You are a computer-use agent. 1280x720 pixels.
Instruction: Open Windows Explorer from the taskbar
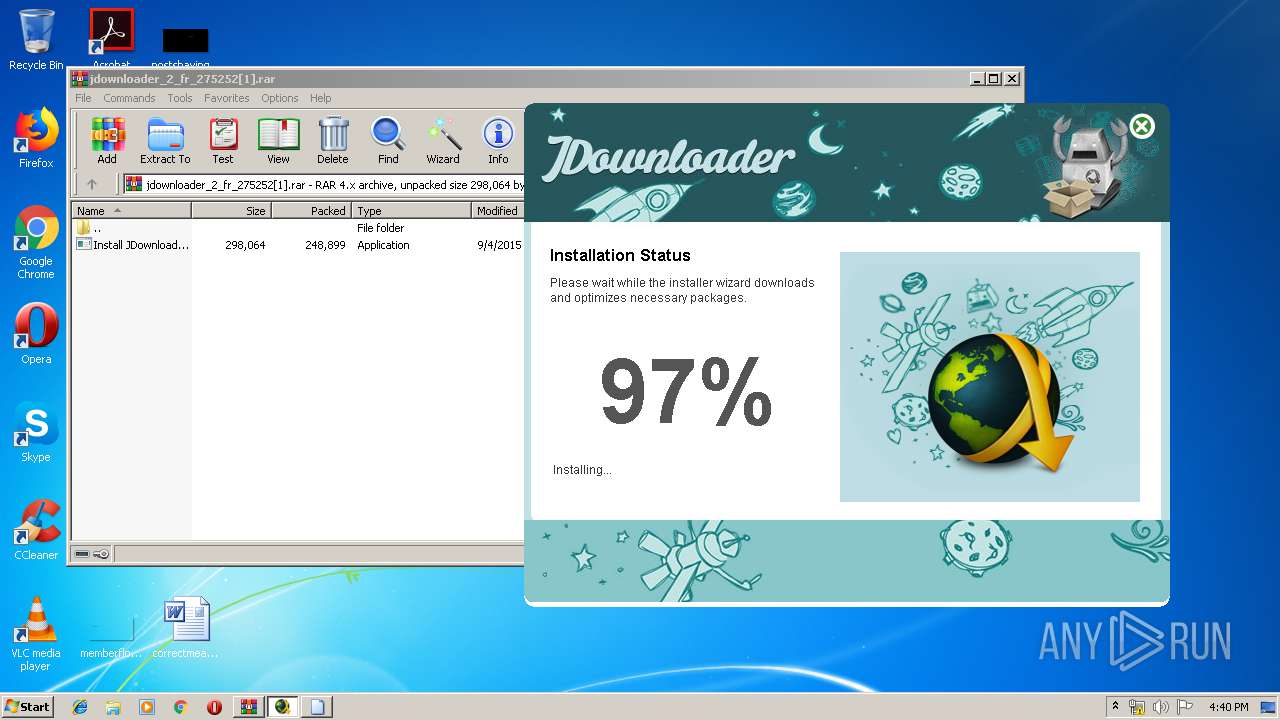click(113, 707)
